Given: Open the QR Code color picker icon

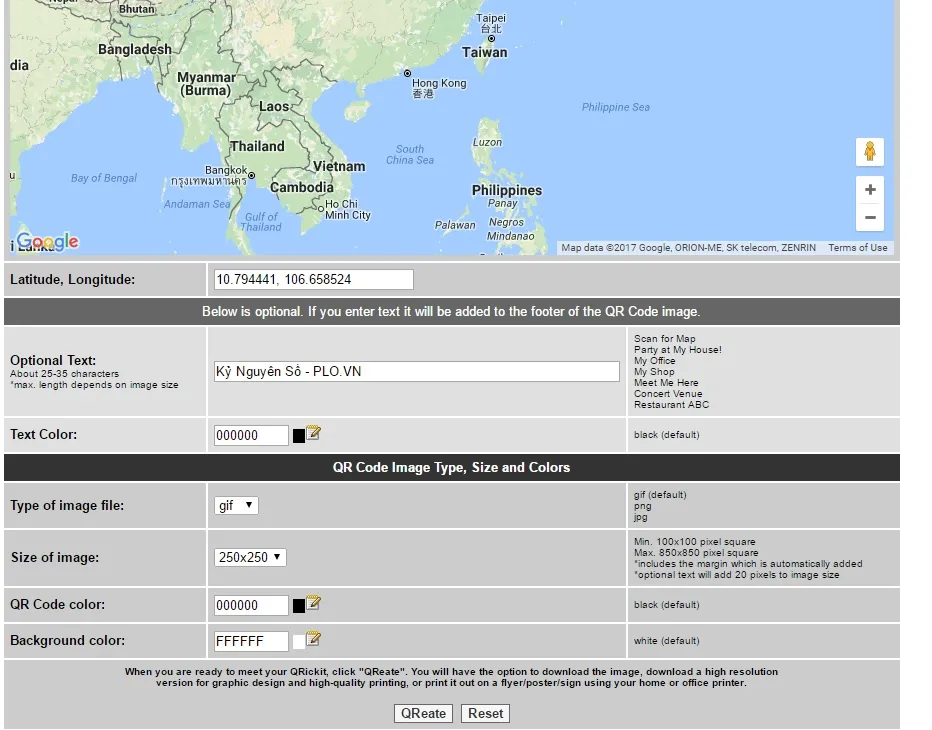Looking at the screenshot, I should click(x=314, y=604).
